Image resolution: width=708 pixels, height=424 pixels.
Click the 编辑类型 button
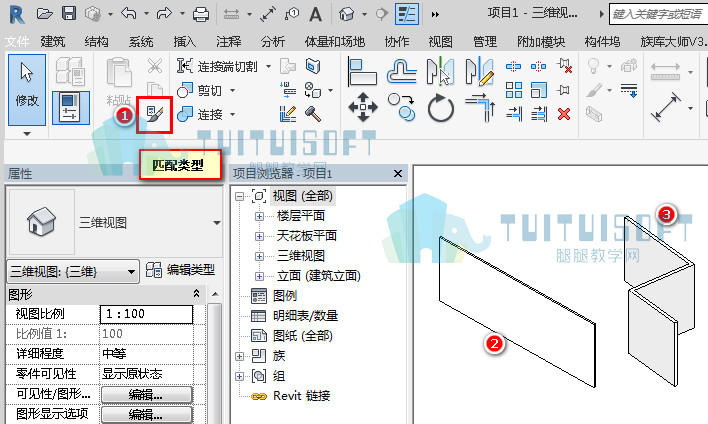click(180, 270)
